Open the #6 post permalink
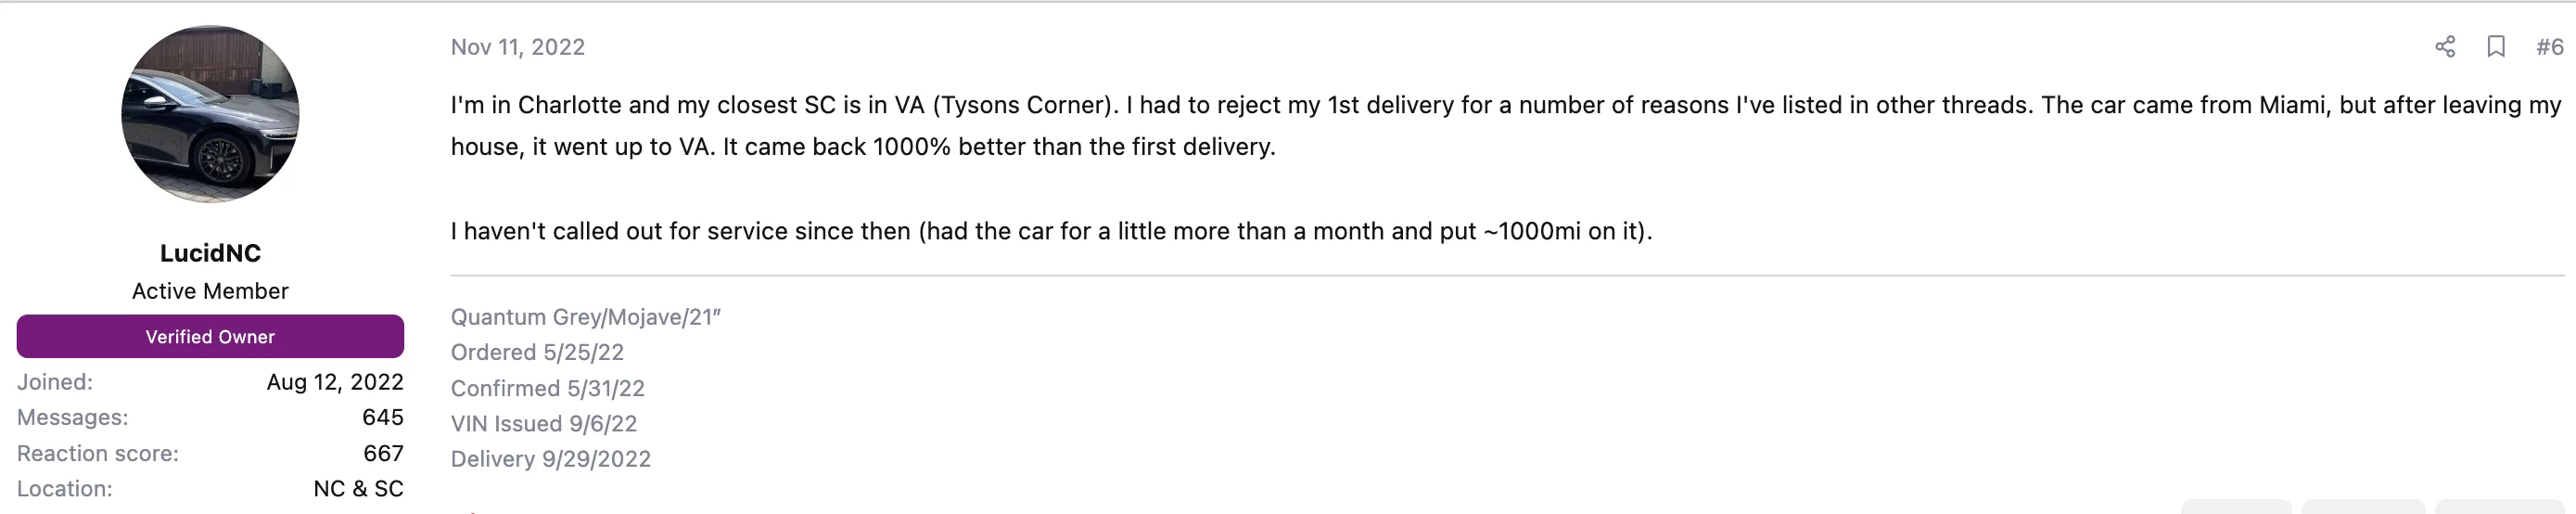The height and width of the screenshot is (514, 2576). tap(2549, 47)
